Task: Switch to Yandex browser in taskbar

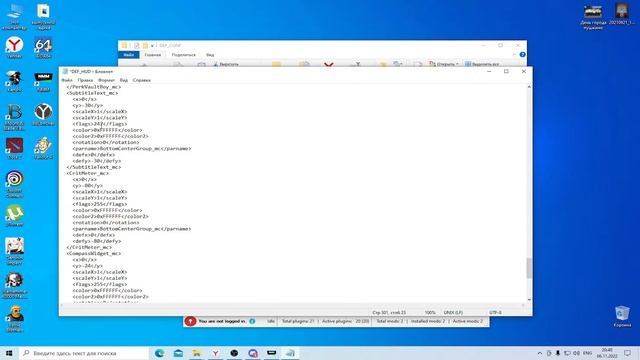Action: tap(216, 353)
